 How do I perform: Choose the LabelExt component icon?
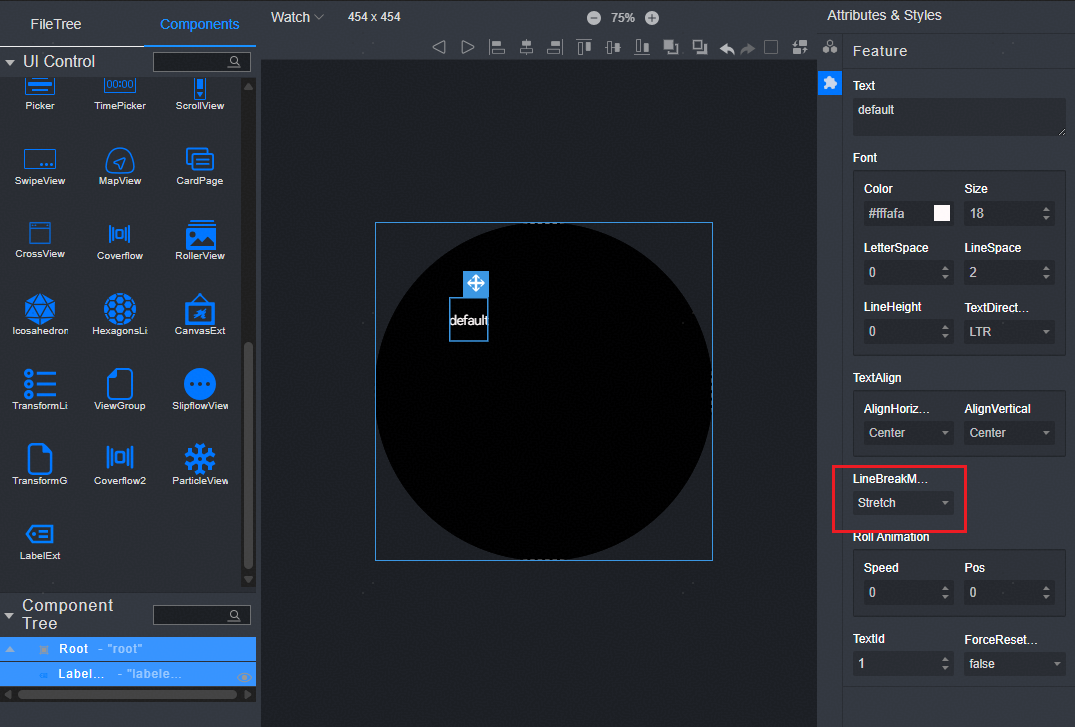[x=39, y=534]
